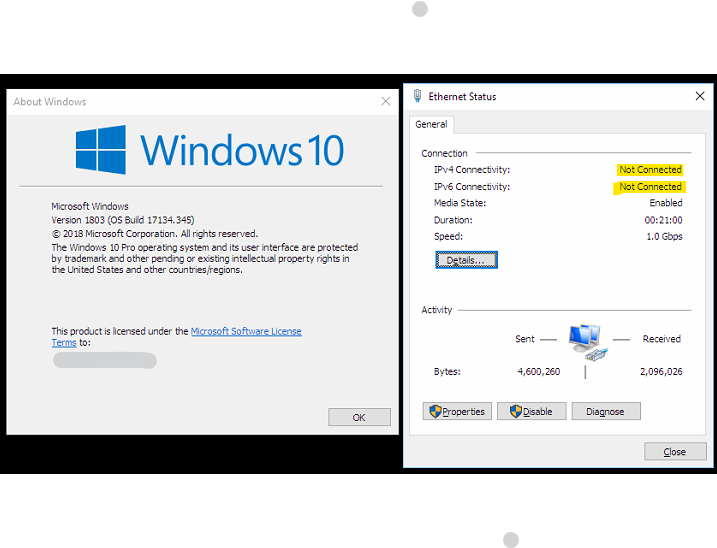The height and width of the screenshot is (548, 717).
Task: Click the sent bytes value 4,600,260
Action: [x=539, y=371]
